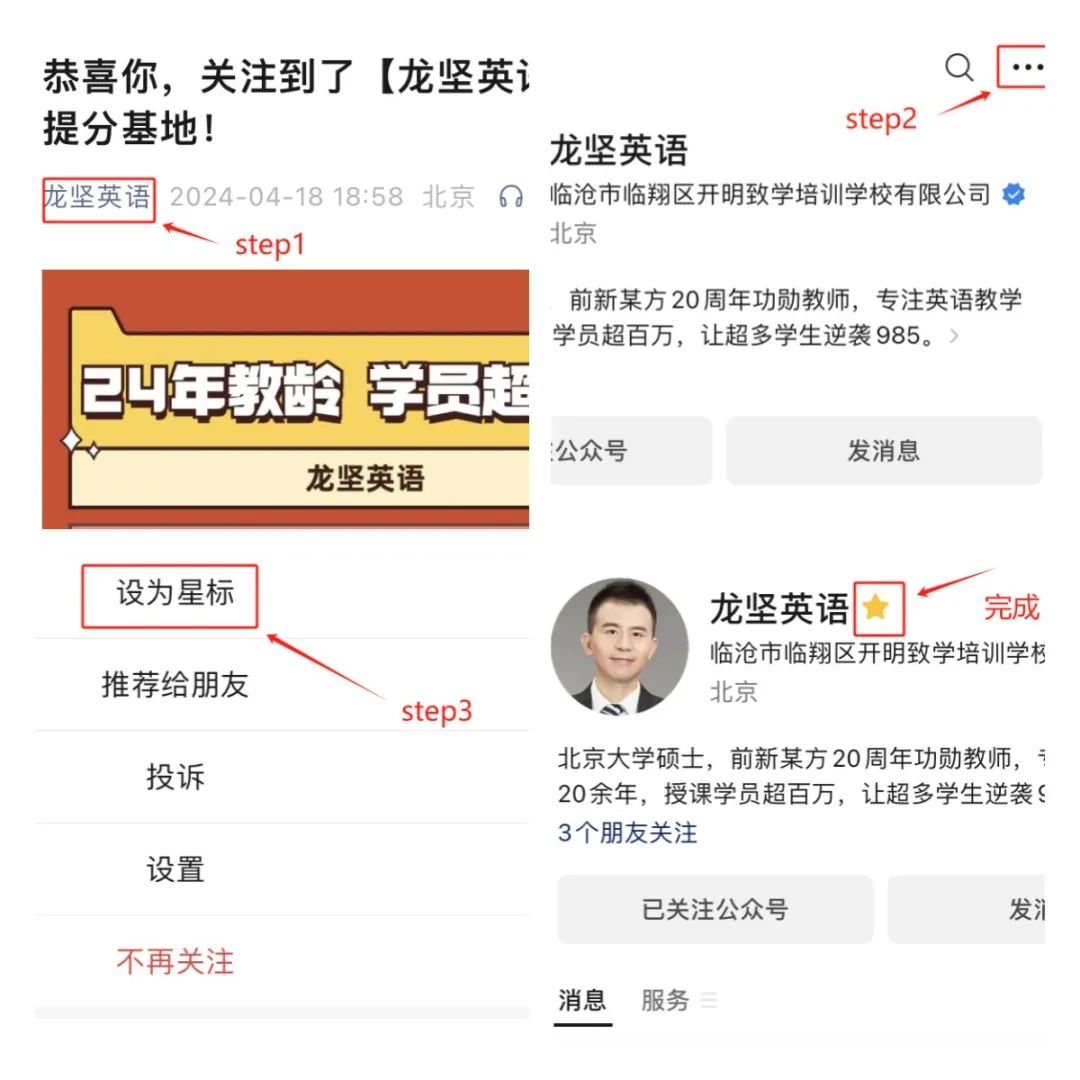Tap 不再关注 to unfollow

click(x=175, y=962)
